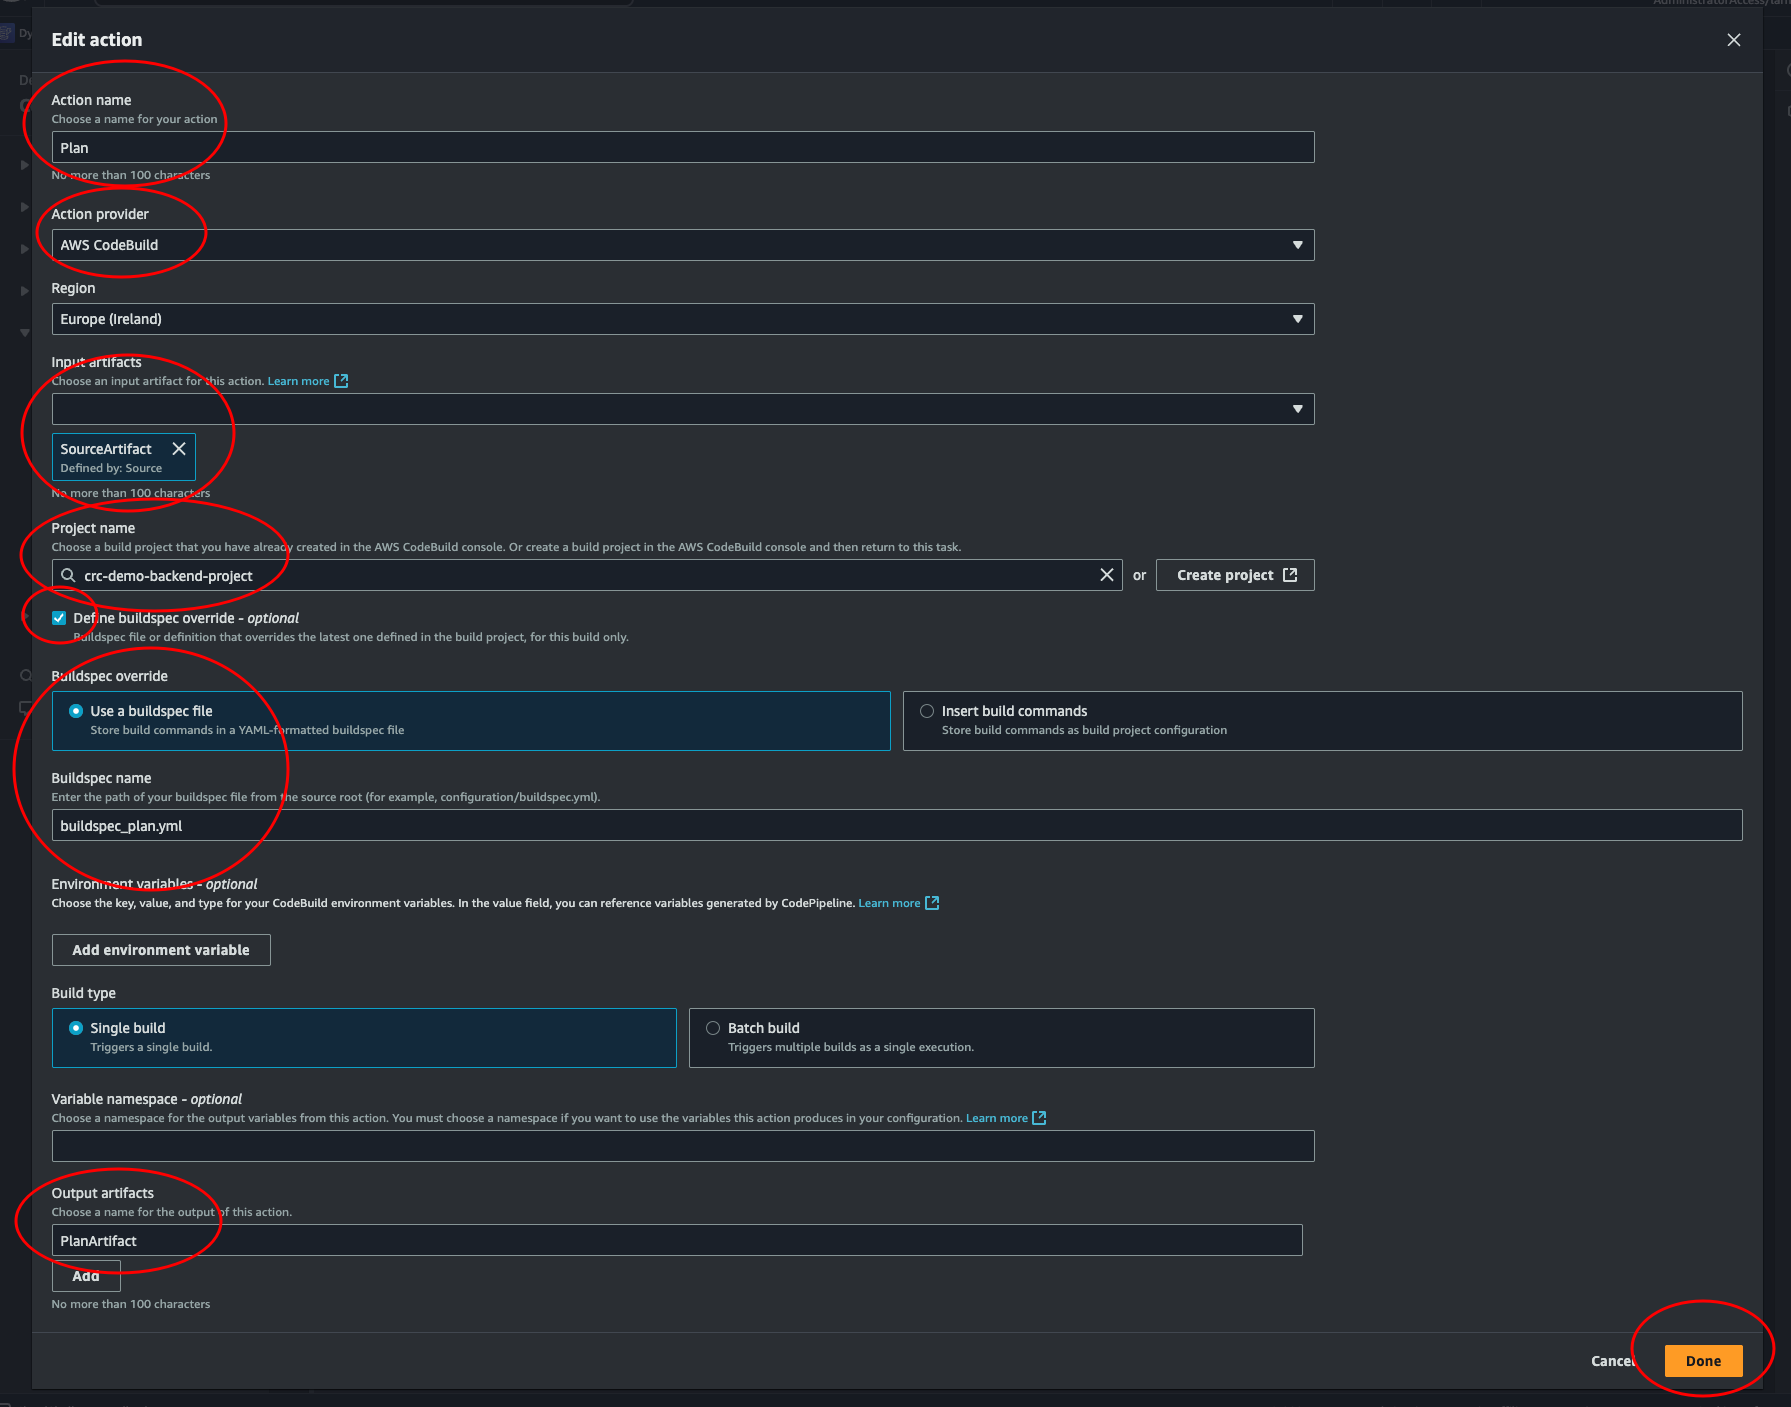1791x1407 pixels.
Task: Click Add environment variable button
Action: 161,950
